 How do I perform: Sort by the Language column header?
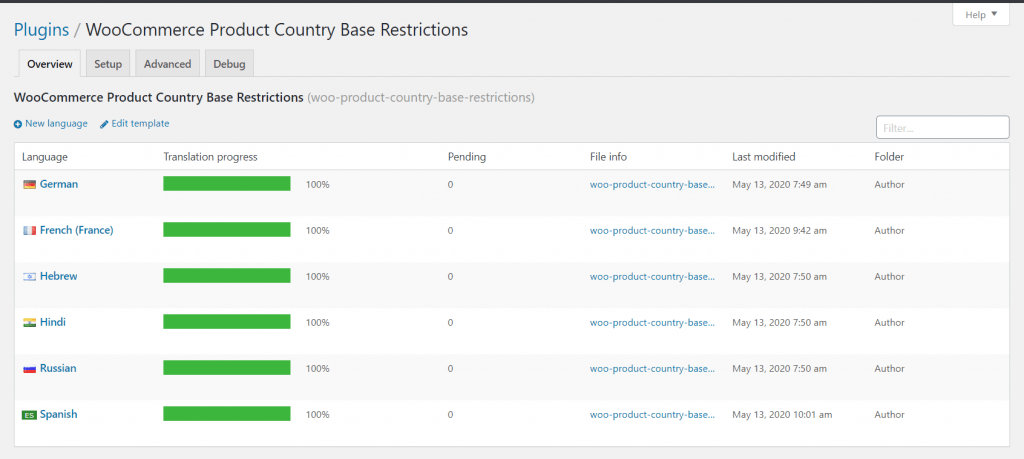click(x=45, y=157)
